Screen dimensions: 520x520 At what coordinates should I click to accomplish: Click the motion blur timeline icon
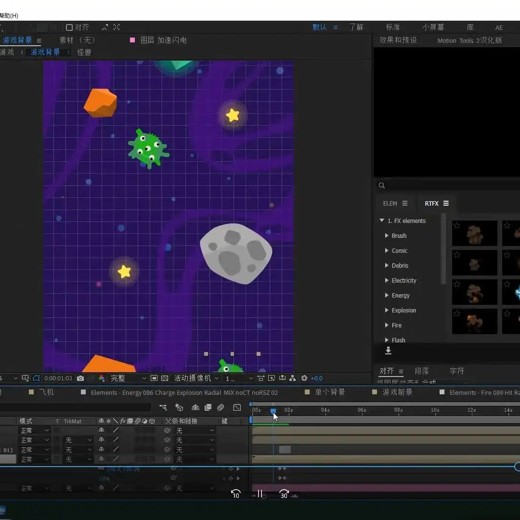pyautogui.click(x=220, y=407)
